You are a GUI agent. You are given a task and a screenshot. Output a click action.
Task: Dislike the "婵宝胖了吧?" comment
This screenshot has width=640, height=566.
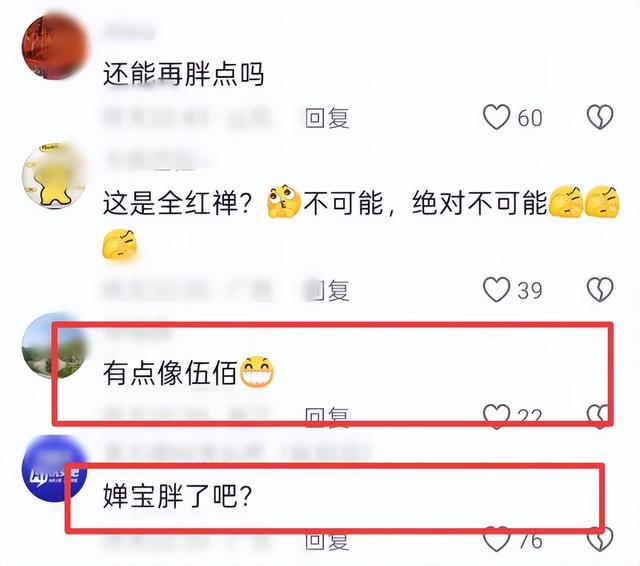point(600,539)
